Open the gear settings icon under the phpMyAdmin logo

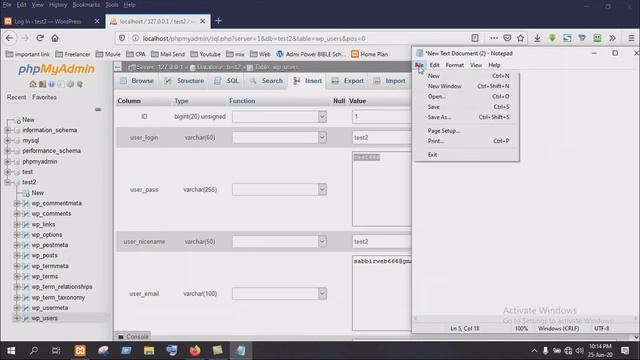71,84
